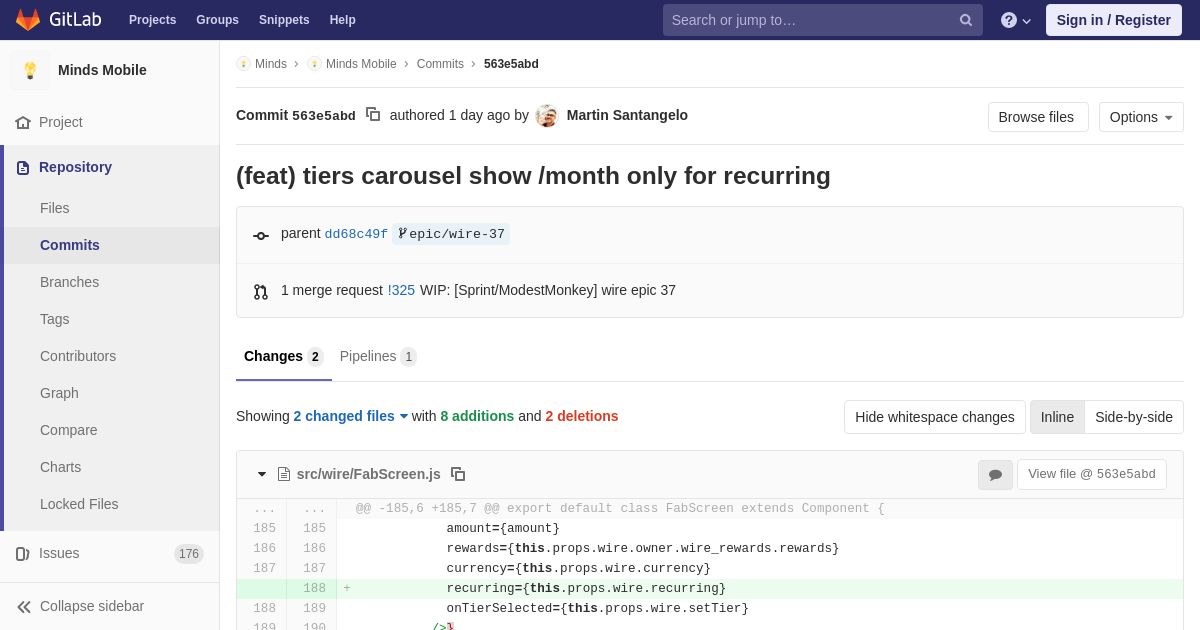Open Project in the sidebar

tap(61, 122)
